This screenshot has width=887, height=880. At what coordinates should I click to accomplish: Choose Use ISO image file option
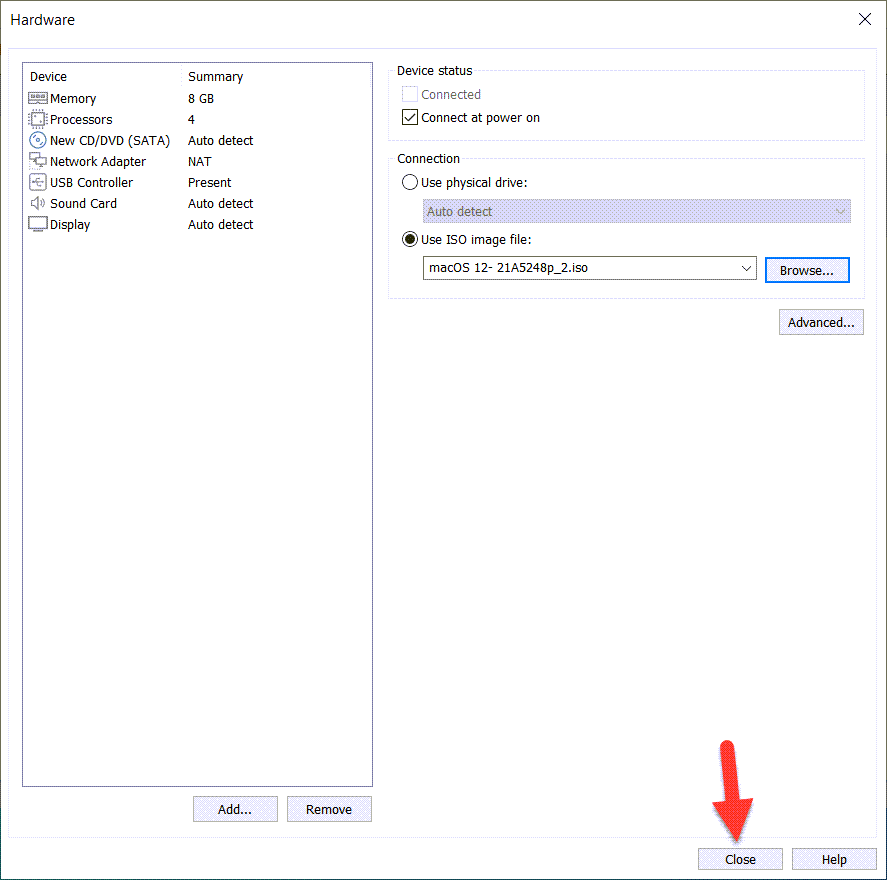pos(410,240)
